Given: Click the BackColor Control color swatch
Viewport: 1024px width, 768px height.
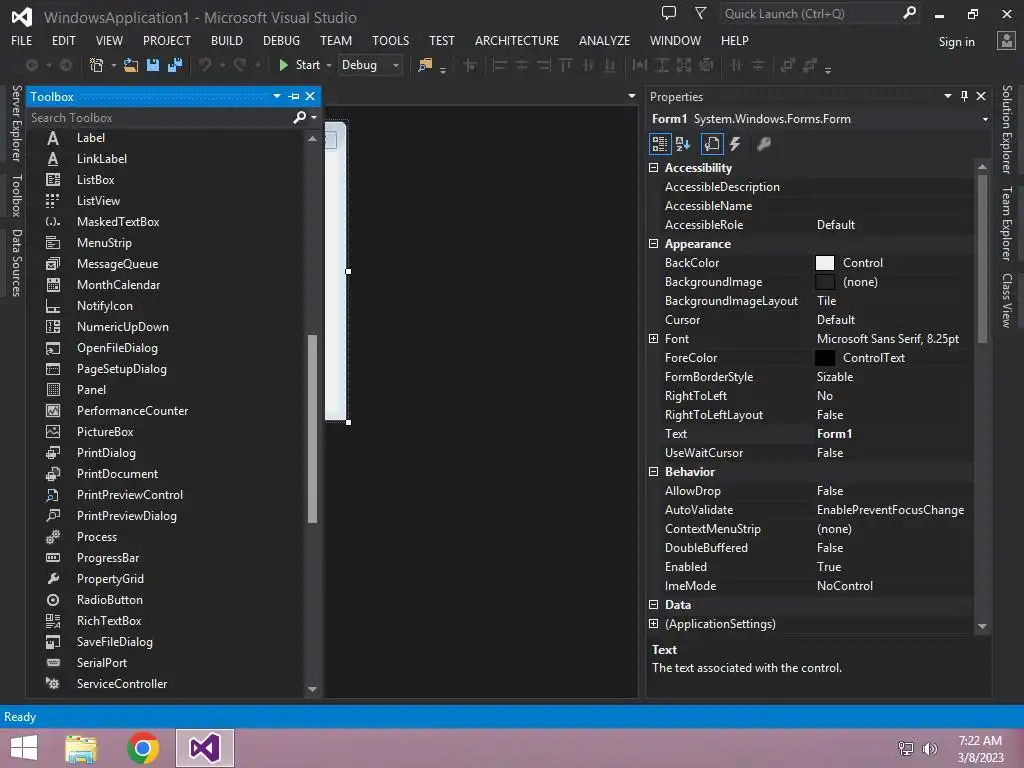Looking at the screenshot, I should [825, 263].
